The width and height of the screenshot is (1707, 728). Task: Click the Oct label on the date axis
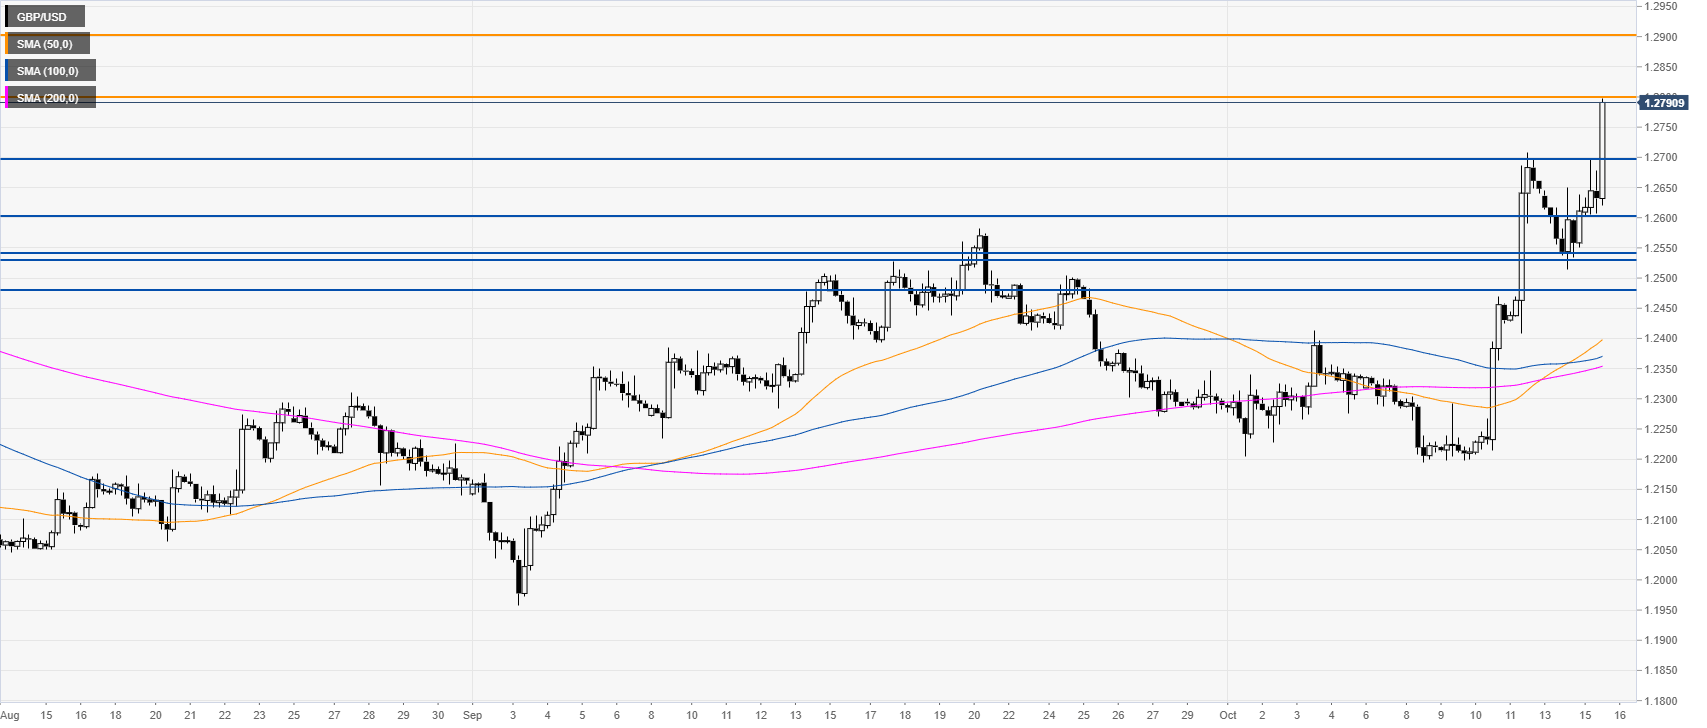[x=1228, y=715]
